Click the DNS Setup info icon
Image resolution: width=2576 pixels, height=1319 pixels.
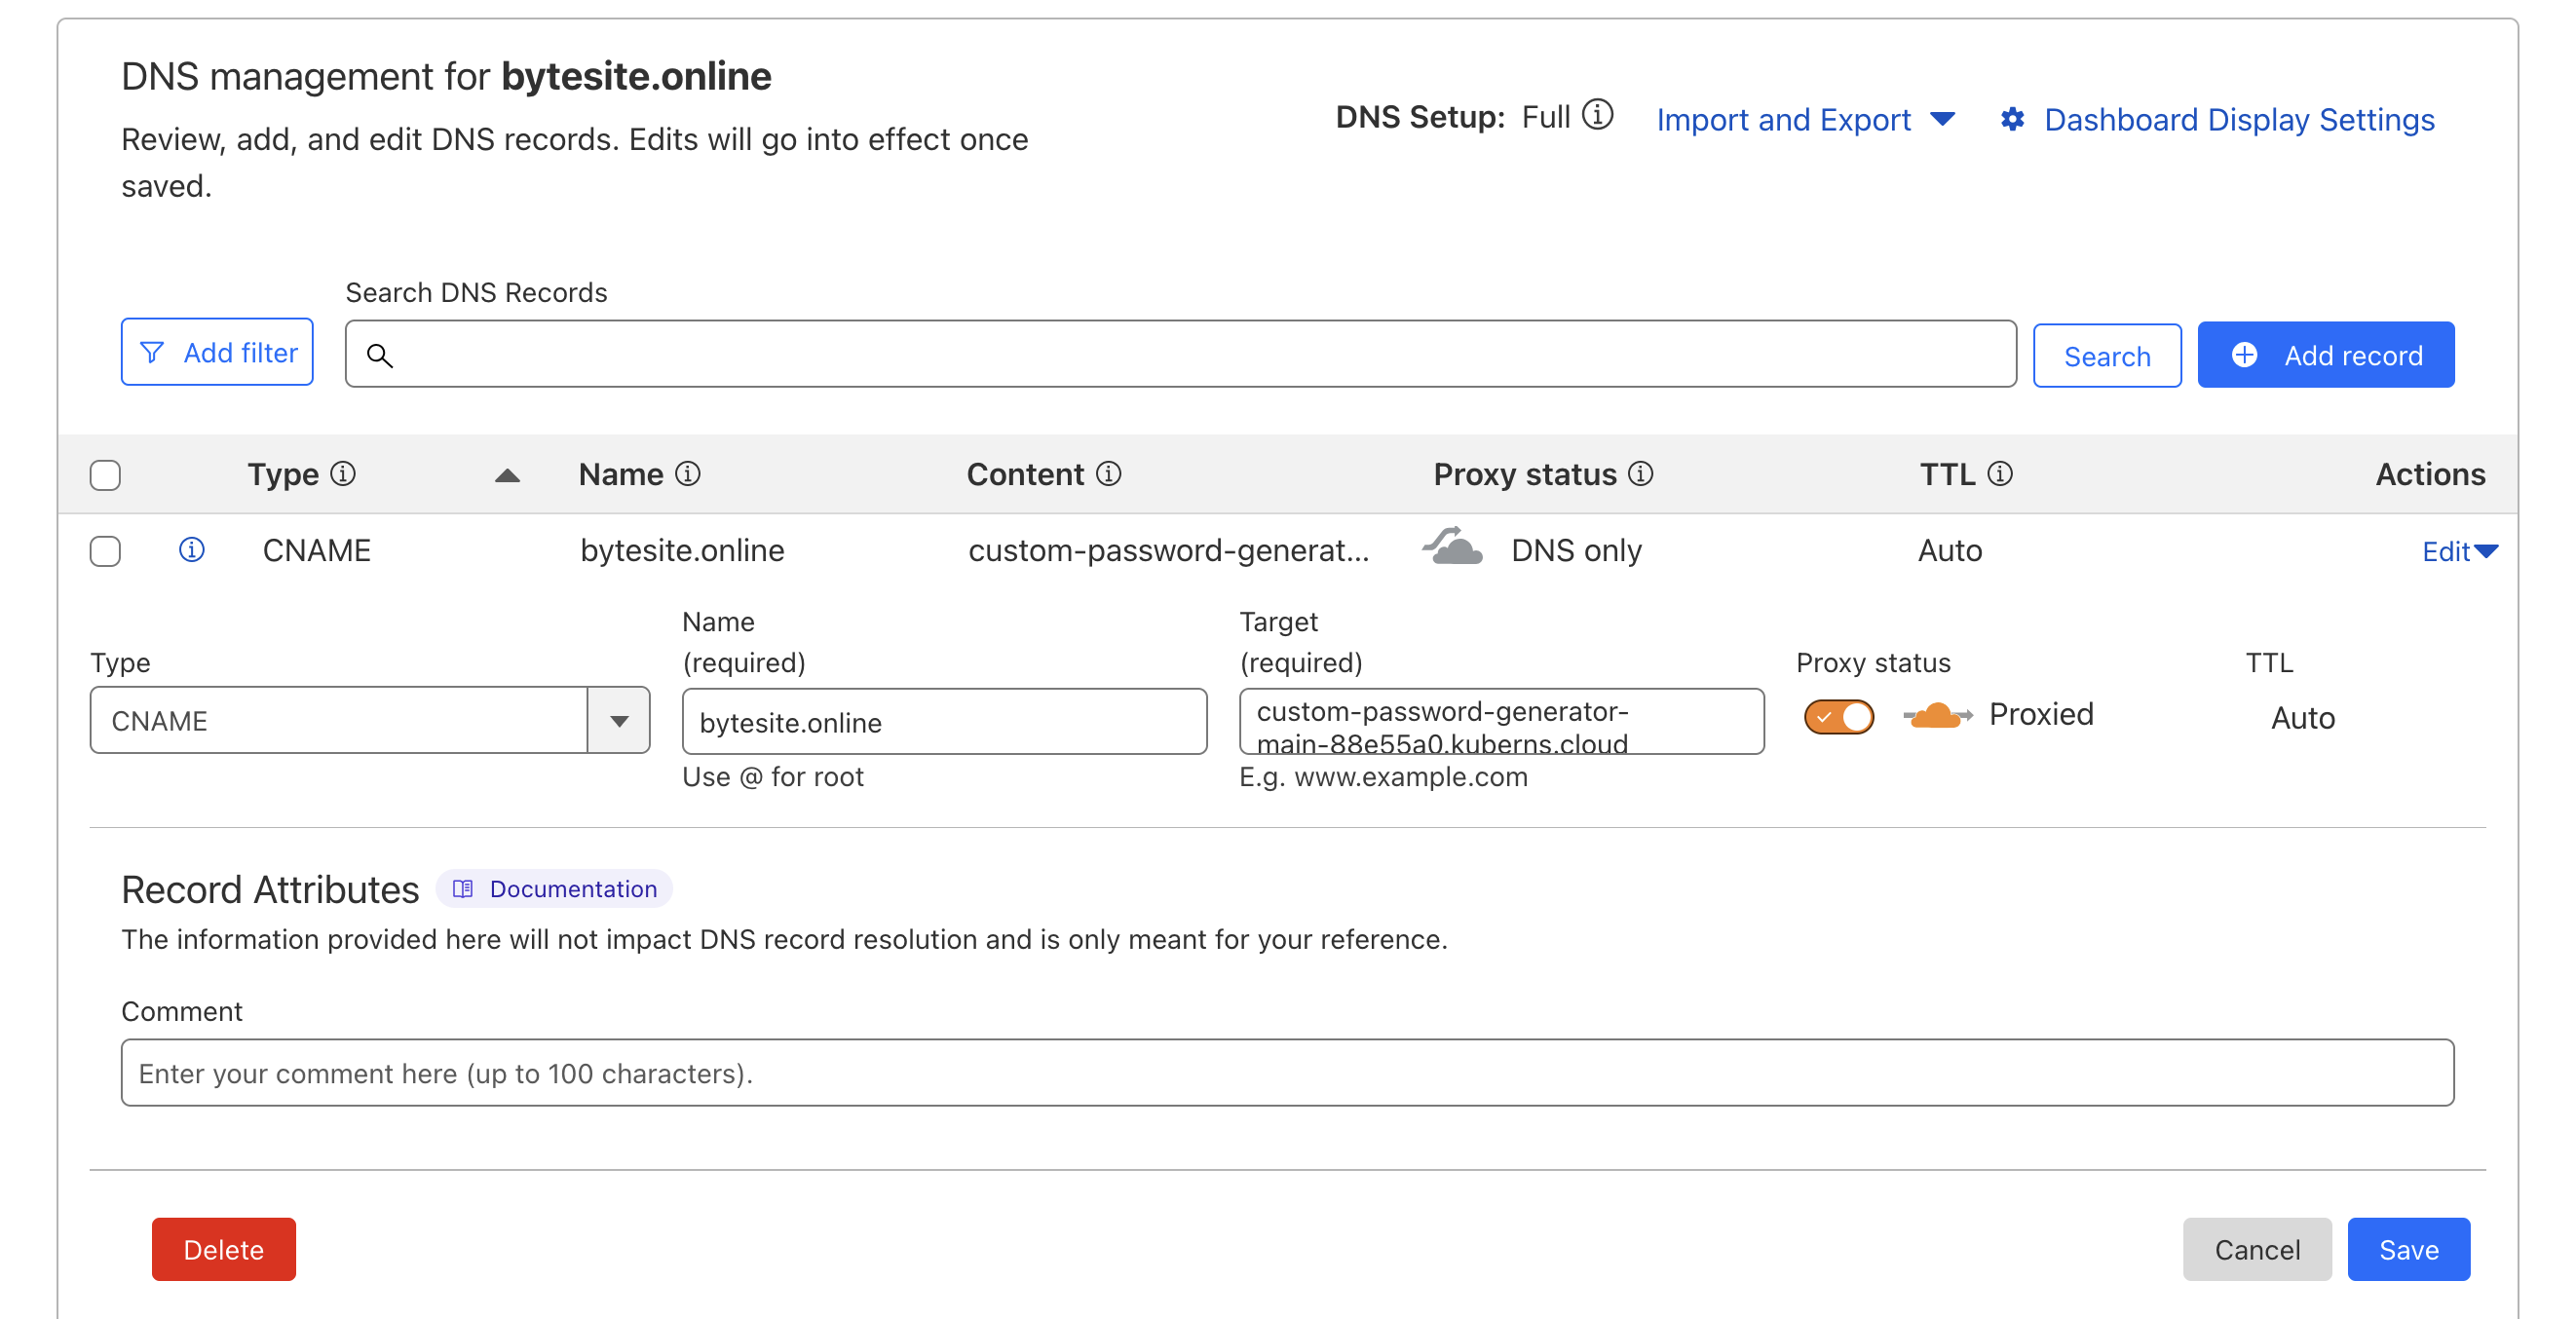coord(1597,115)
